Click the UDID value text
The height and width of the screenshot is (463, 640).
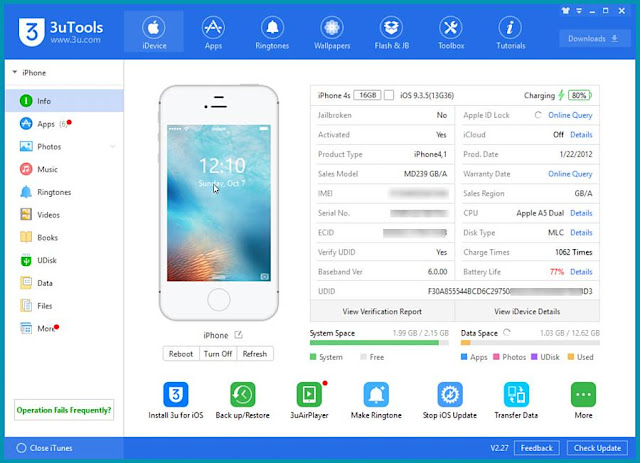coord(510,291)
